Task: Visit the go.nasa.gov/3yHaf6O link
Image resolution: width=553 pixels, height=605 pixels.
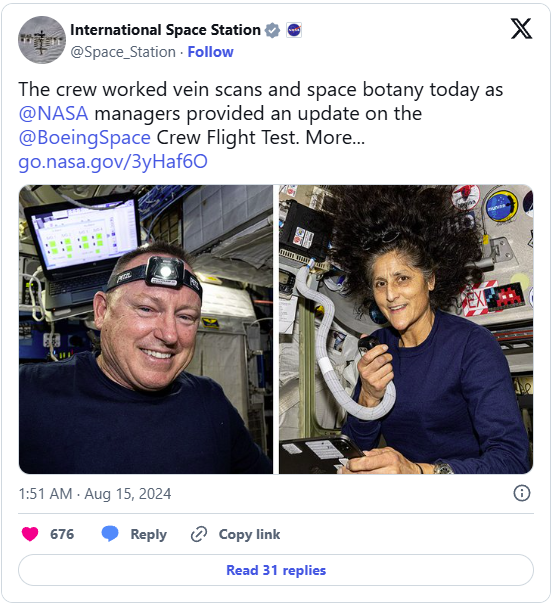Action: click(x=113, y=162)
